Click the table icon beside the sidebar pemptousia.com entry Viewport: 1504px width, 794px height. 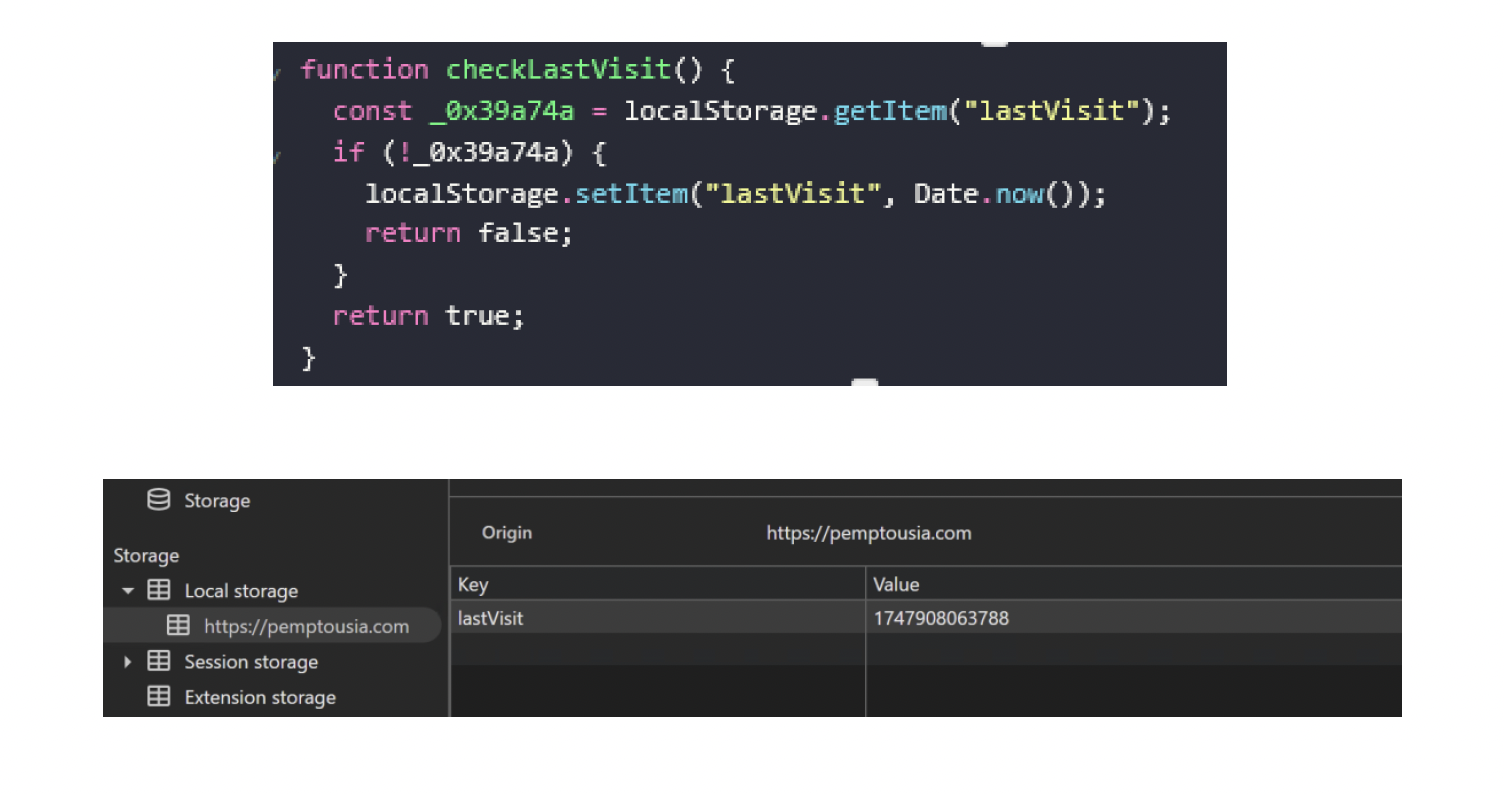click(x=178, y=626)
